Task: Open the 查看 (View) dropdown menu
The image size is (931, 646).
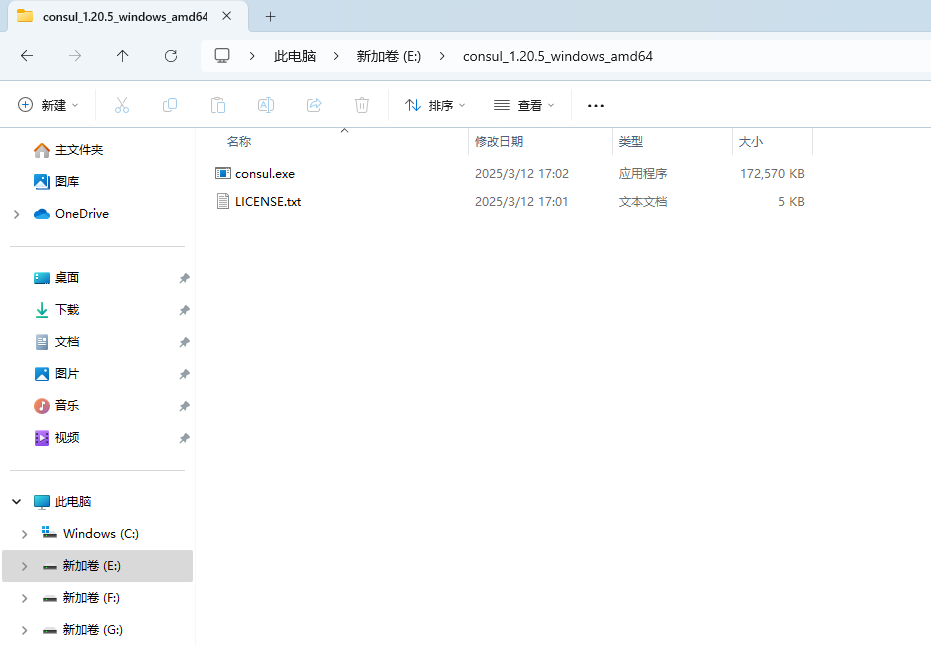Action: pos(524,105)
